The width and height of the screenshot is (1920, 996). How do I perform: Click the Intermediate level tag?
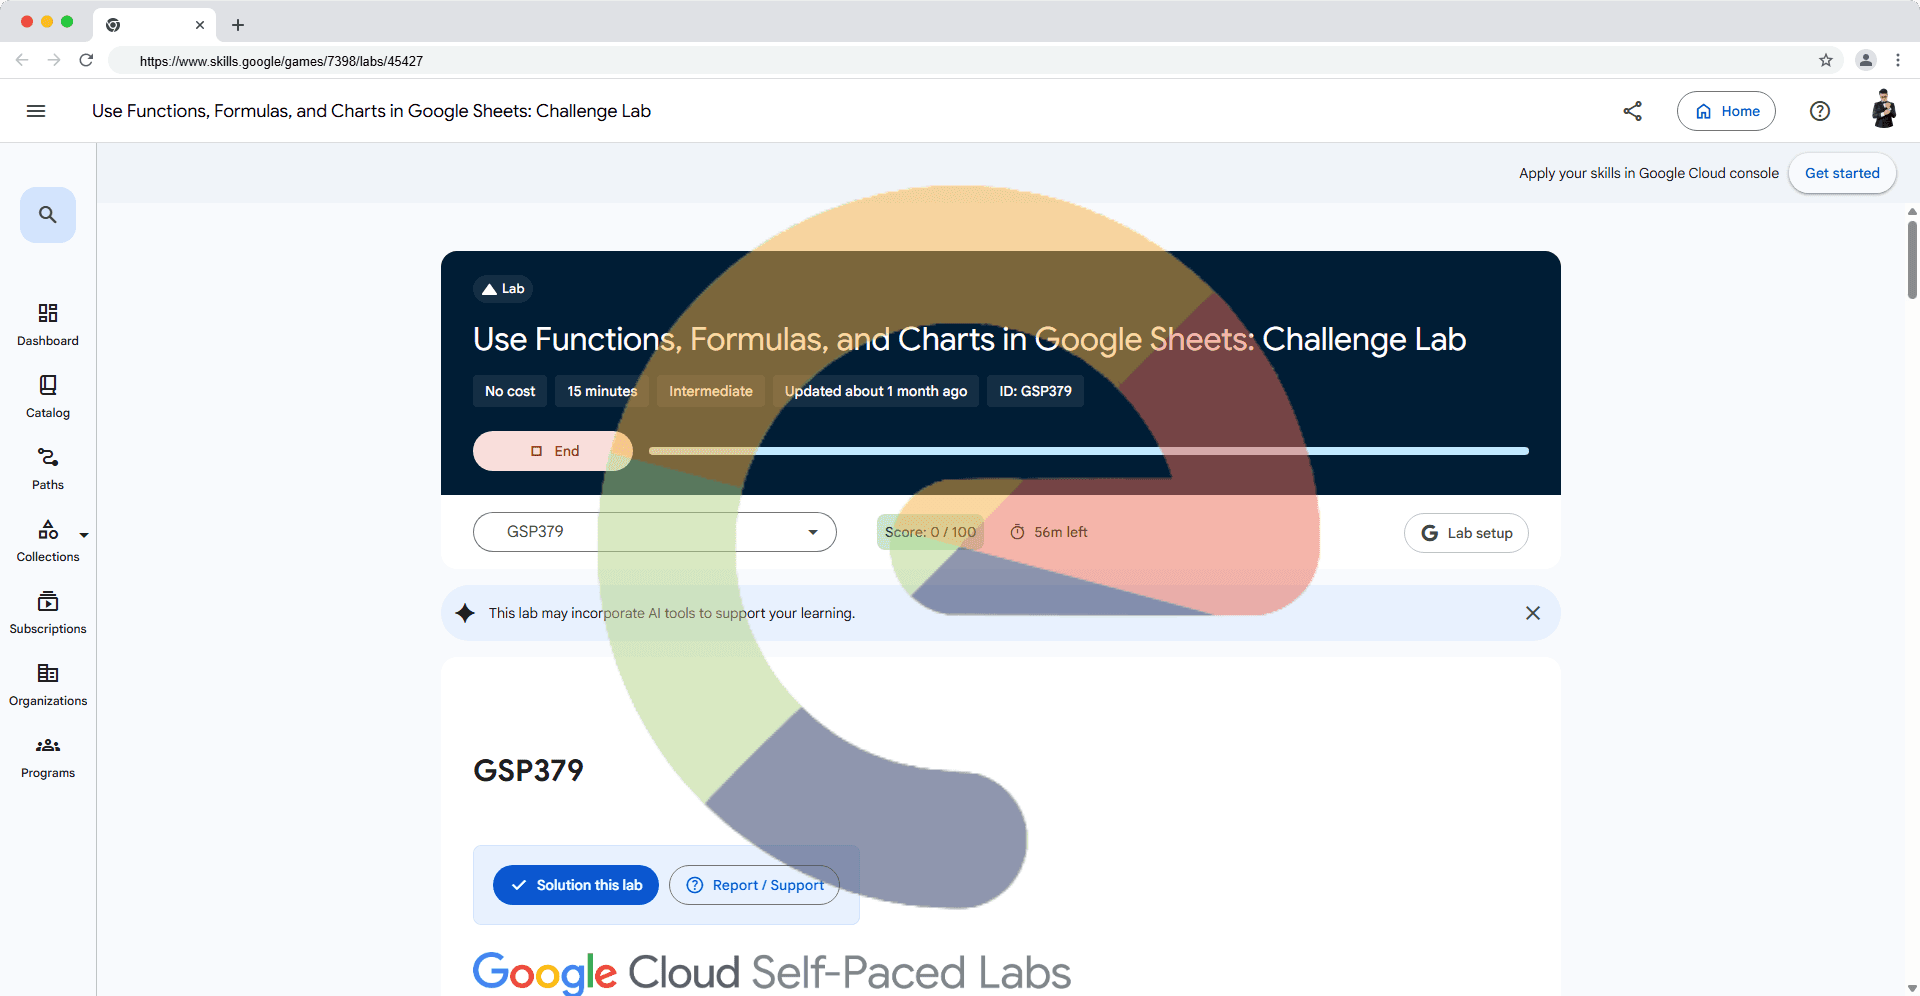(711, 391)
